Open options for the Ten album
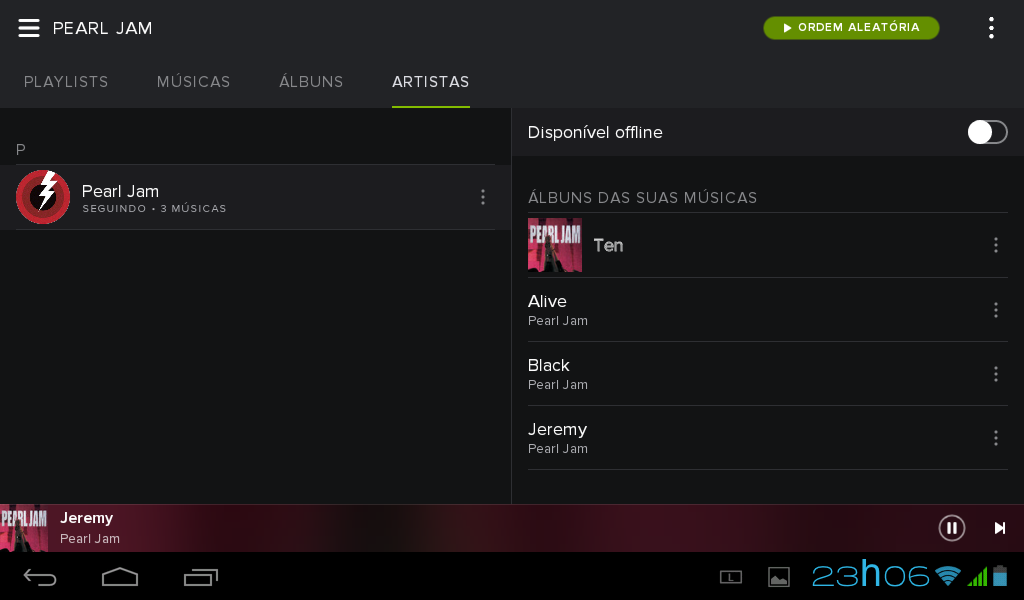 996,245
